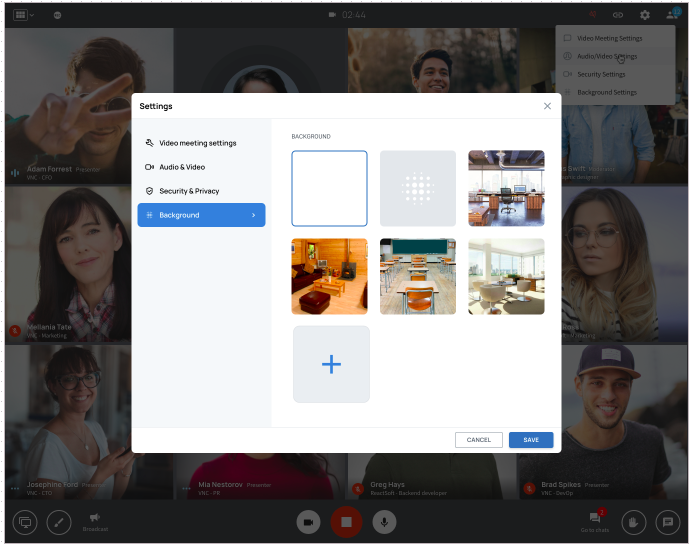Click the raise hand icon

coord(634,523)
